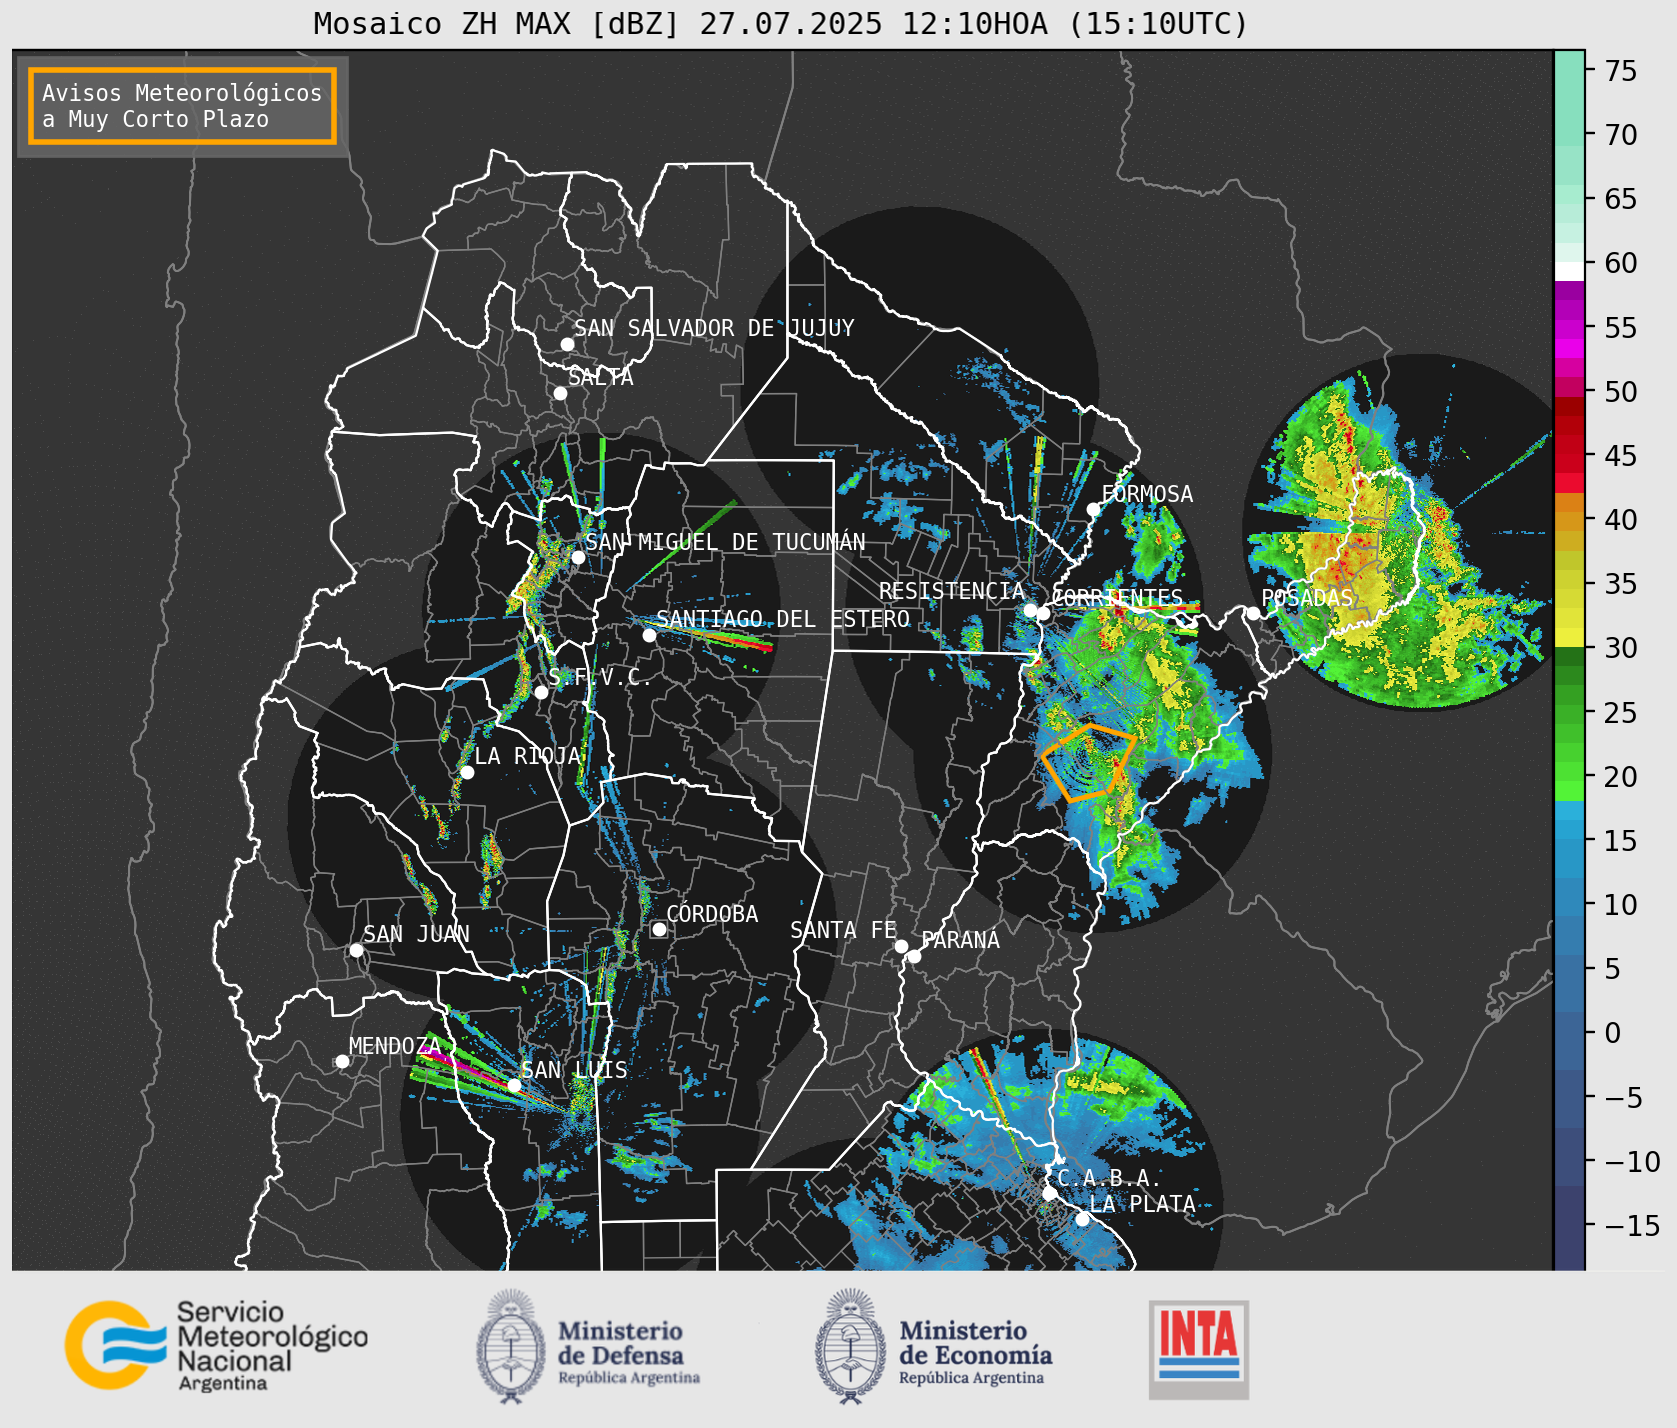Viewport: 1677px width, 1428px height.
Task: Click the Resistencia city dot
Action: (1030, 610)
